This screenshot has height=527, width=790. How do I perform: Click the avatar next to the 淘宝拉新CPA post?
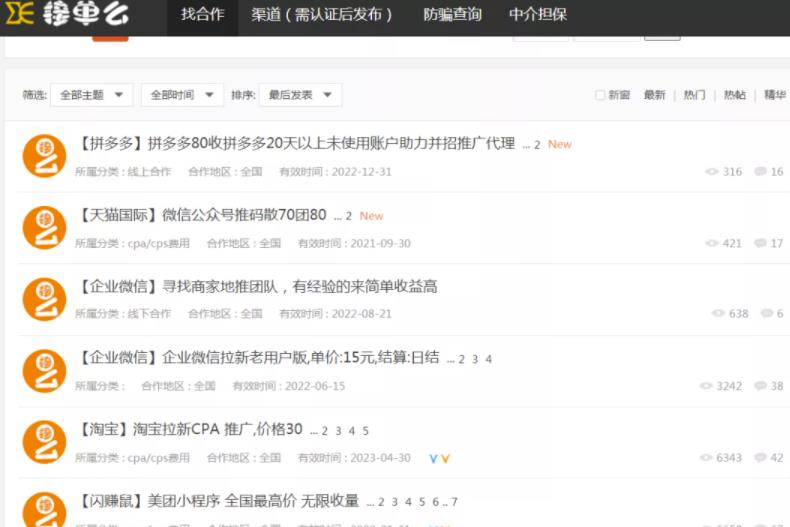(44, 442)
